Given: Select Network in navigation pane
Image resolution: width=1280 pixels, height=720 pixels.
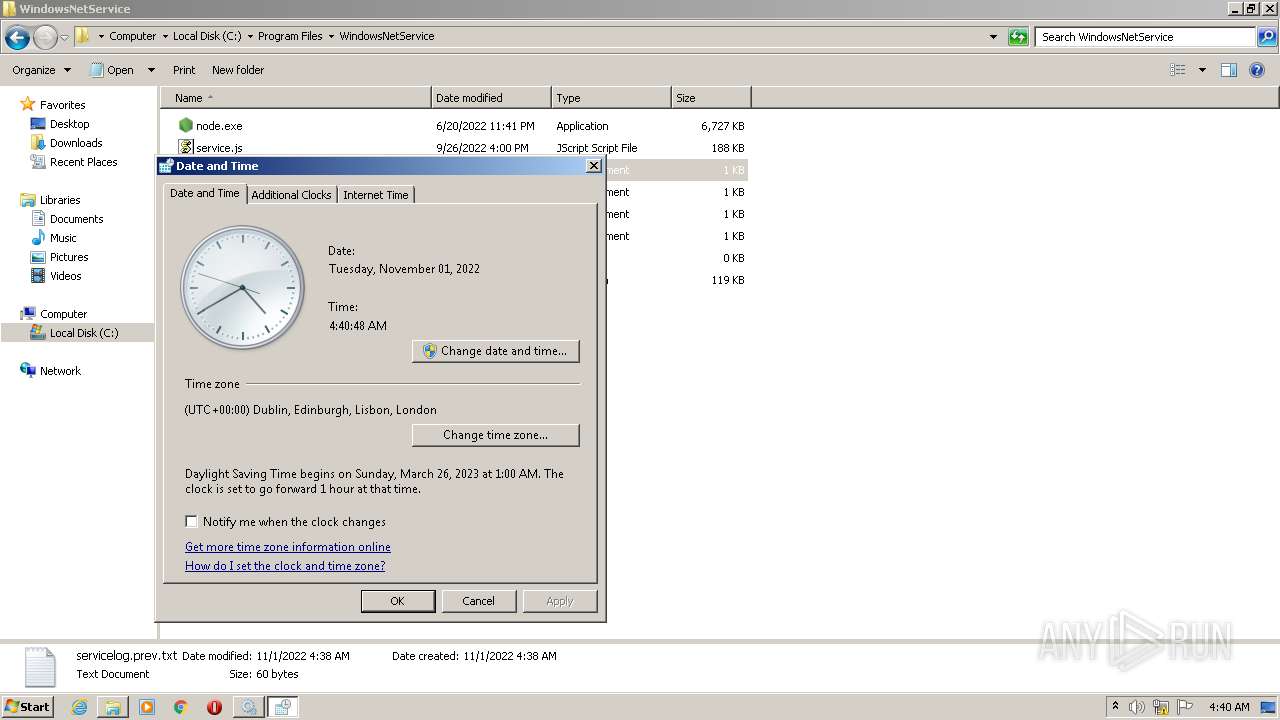Looking at the screenshot, I should pos(60,371).
